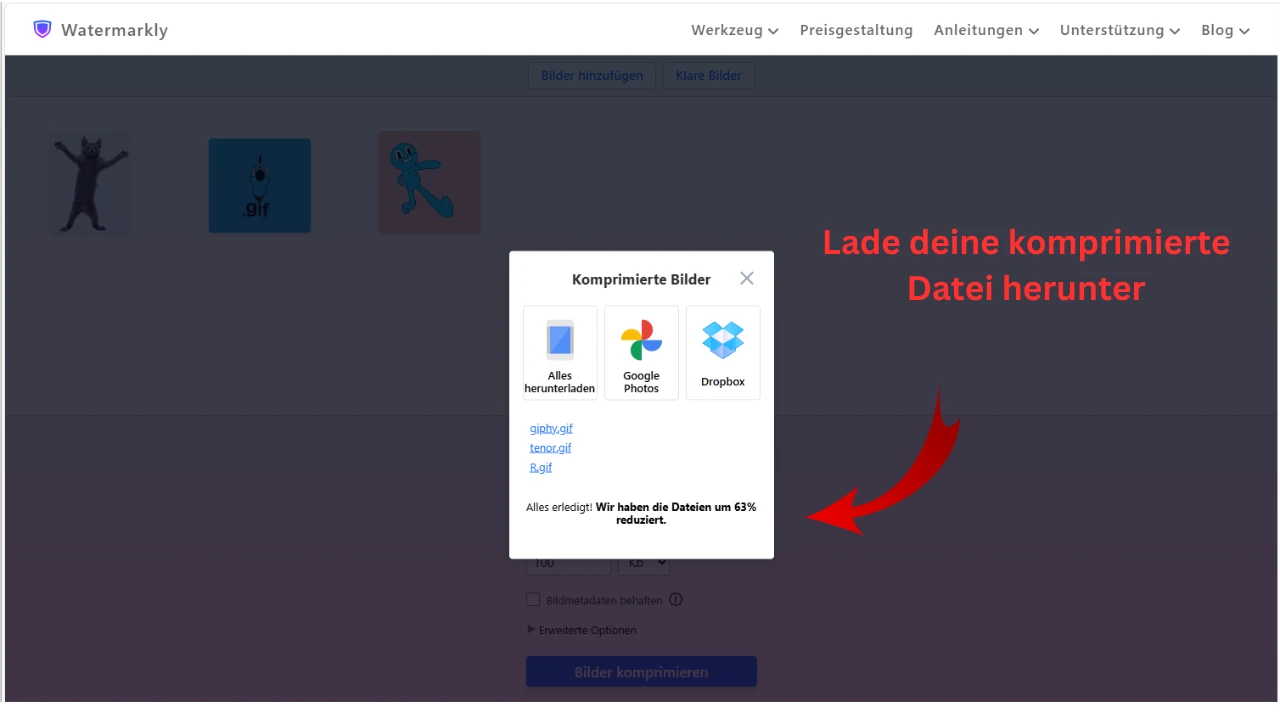Expand the Anleitungen menu
This screenshot has width=1280, height=720.
pyautogui.click(x=987, y=30)
